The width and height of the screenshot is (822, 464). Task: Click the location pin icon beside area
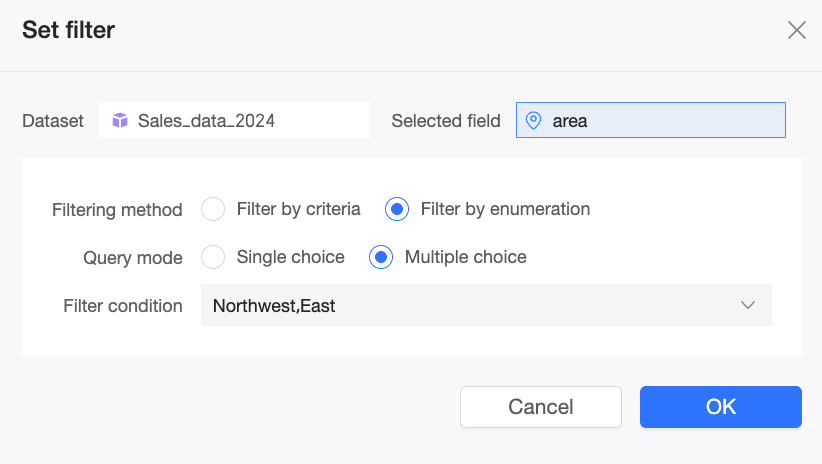click(x=534, y=121)
